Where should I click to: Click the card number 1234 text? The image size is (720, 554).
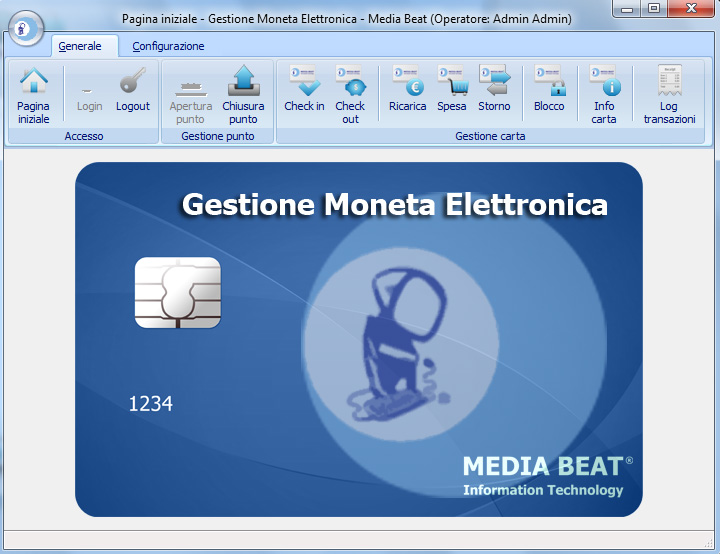coord(151,404)
